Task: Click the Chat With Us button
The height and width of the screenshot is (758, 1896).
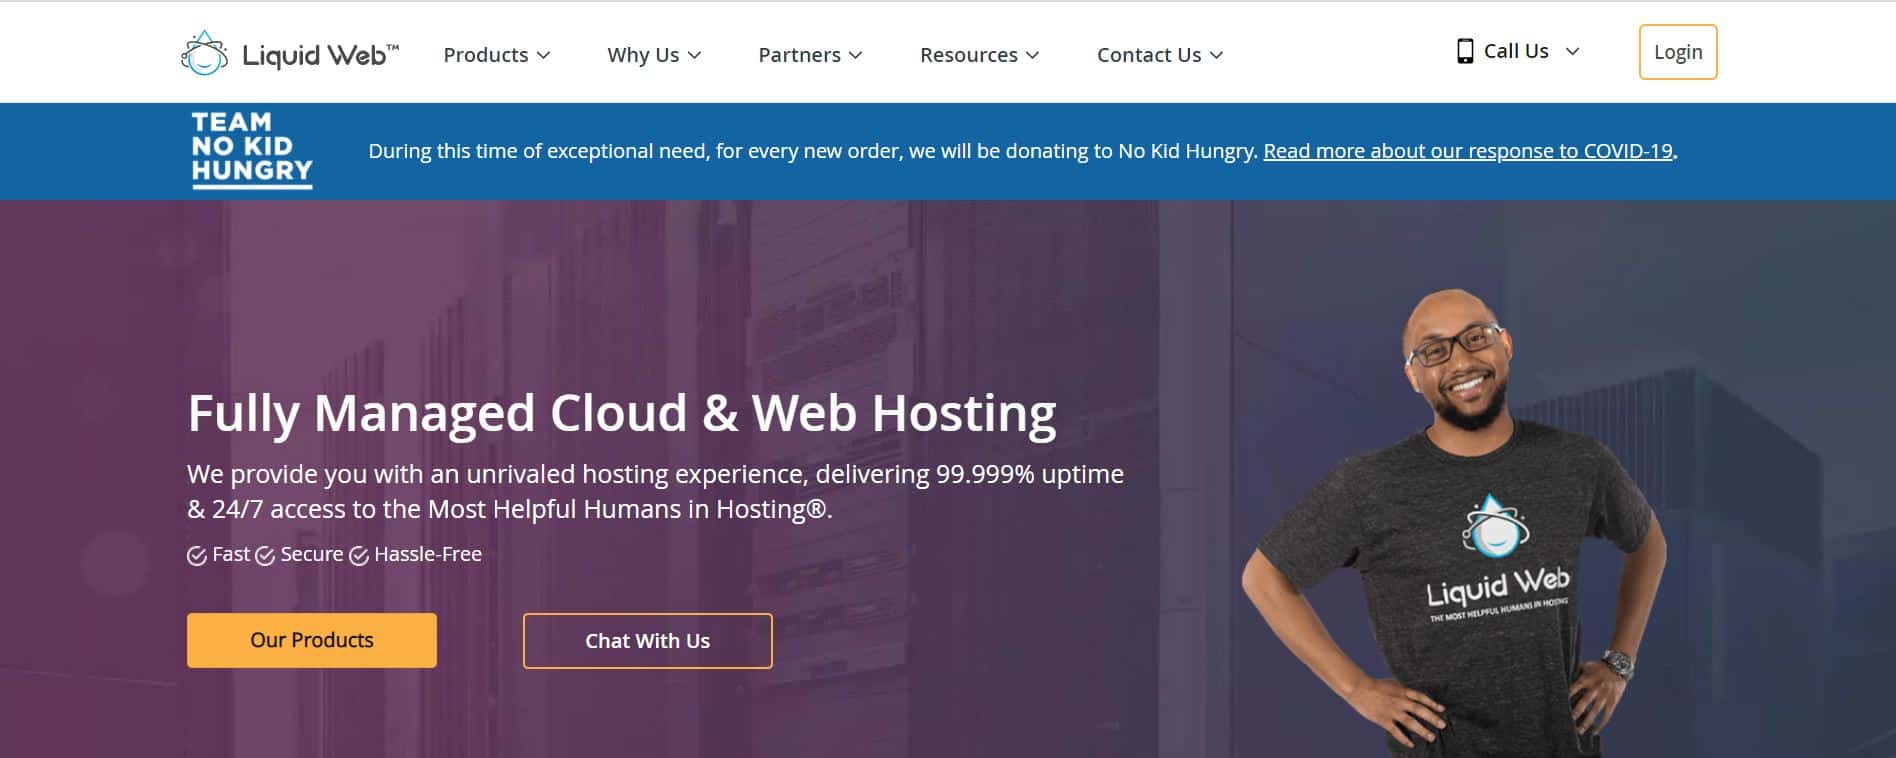Action: tap(647, 641)
